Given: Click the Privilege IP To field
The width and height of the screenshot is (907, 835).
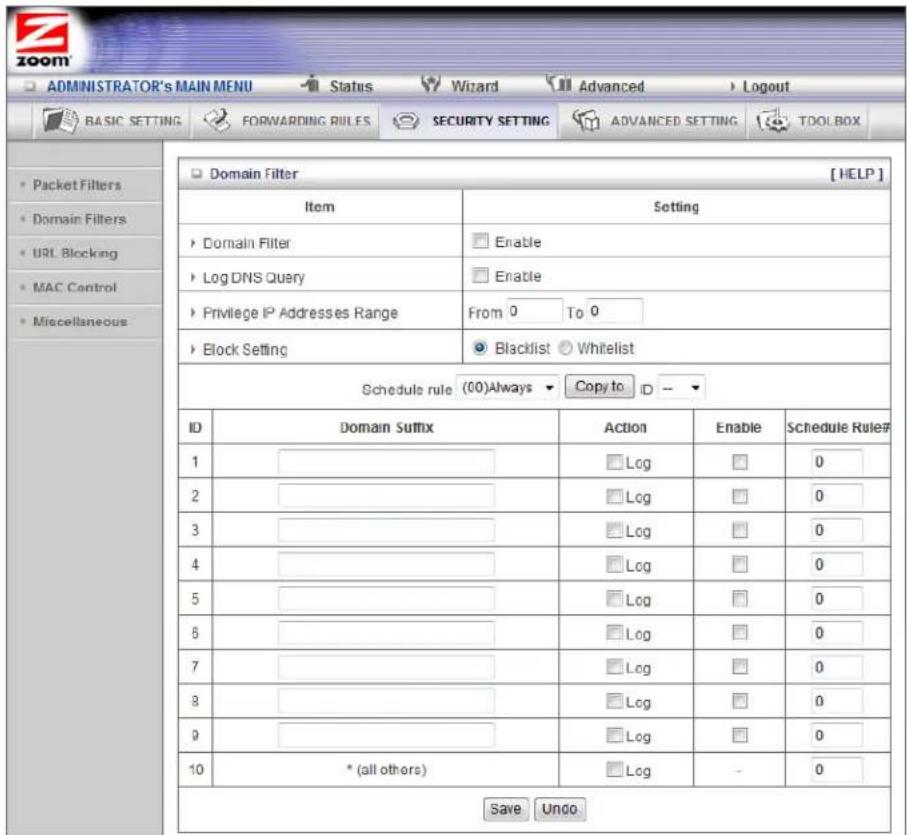Looking at the screenshot, I should tap(615, 311).
